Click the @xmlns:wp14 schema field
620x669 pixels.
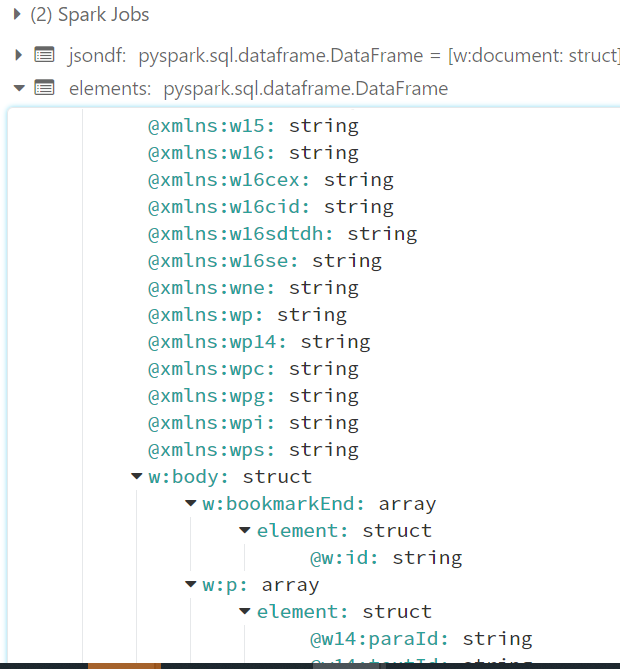[259, 342]
